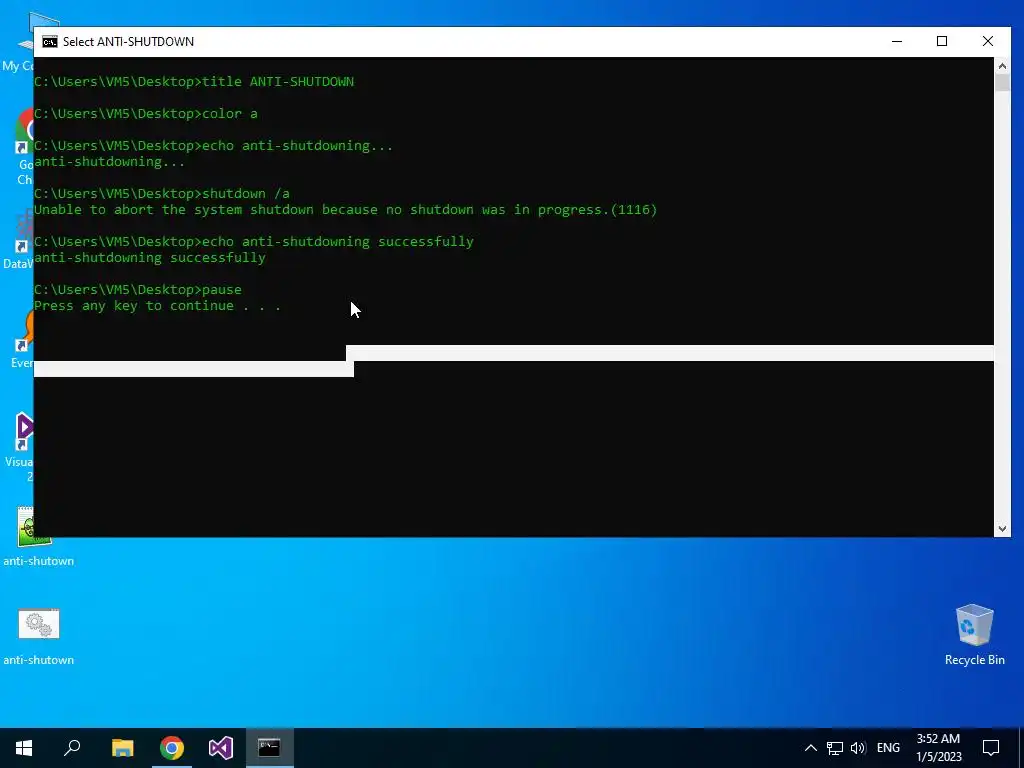1024x768 pixels.
Task: Open clock and calendar flyout
Action: click(938, 748)
